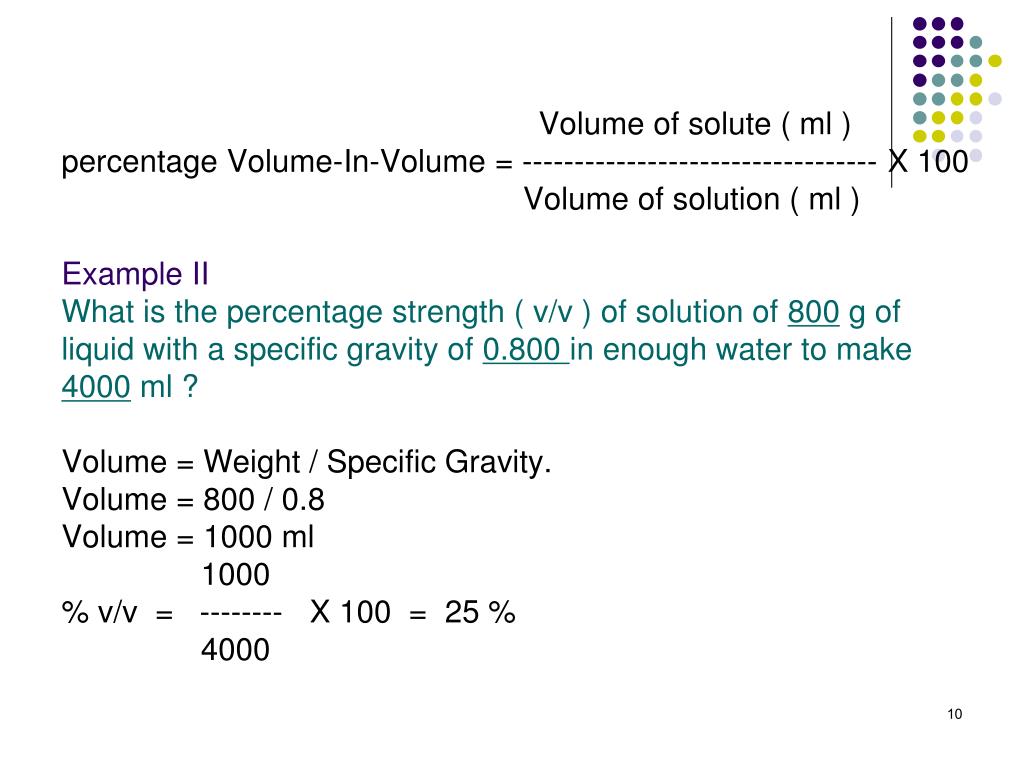
Task: Click 'Volume of solute ( ml )' numerator
Action: click(695, 124)
